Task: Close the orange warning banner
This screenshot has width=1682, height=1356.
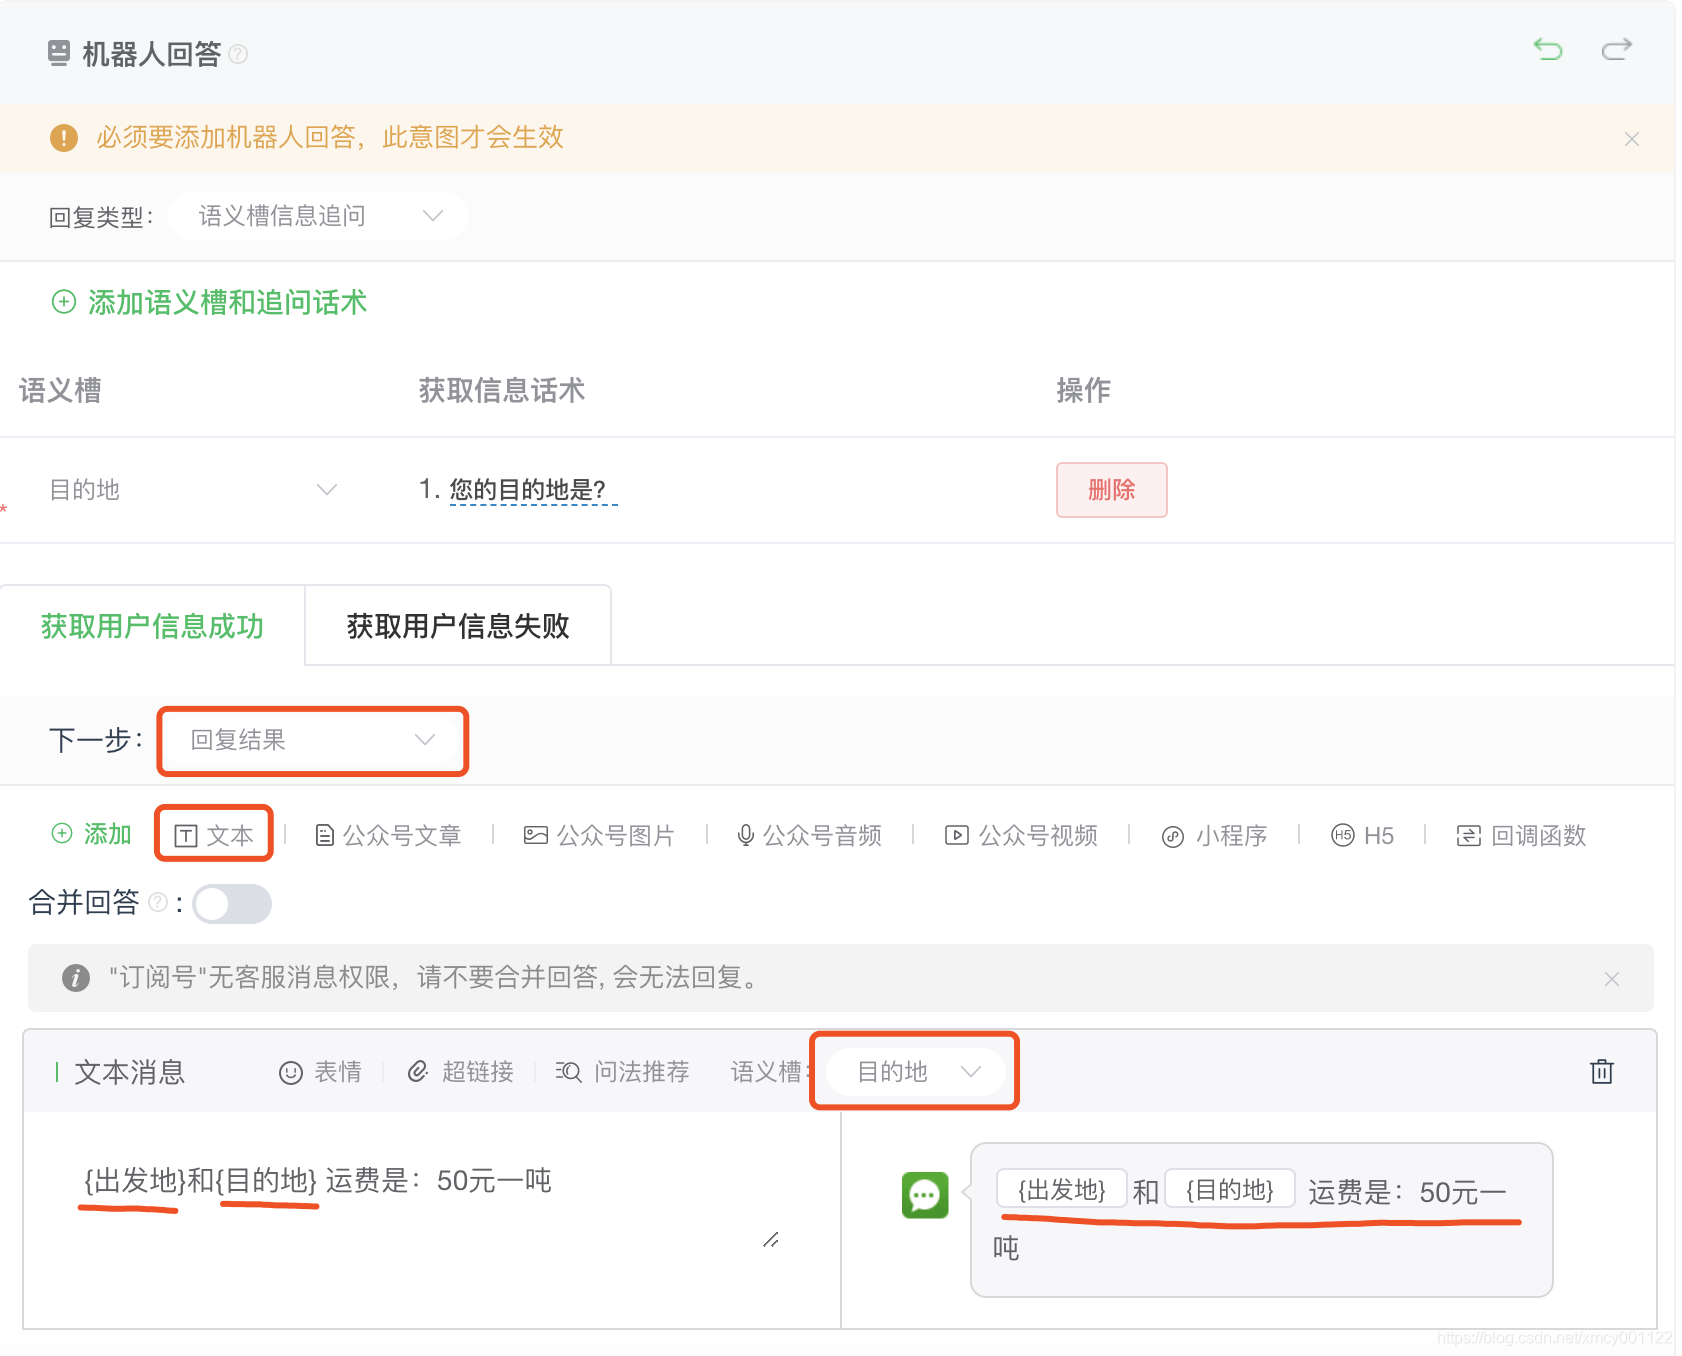Action: (x=1632, y=139)
